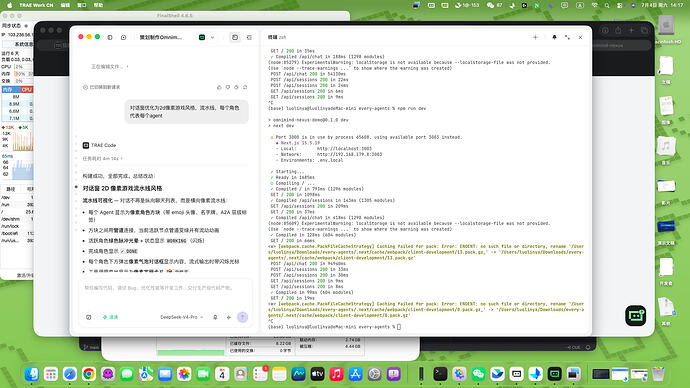The width and height of the screenshot is (690, 388).
Task: Expand the task duration 4m 16s row
Action: (103, 158)
